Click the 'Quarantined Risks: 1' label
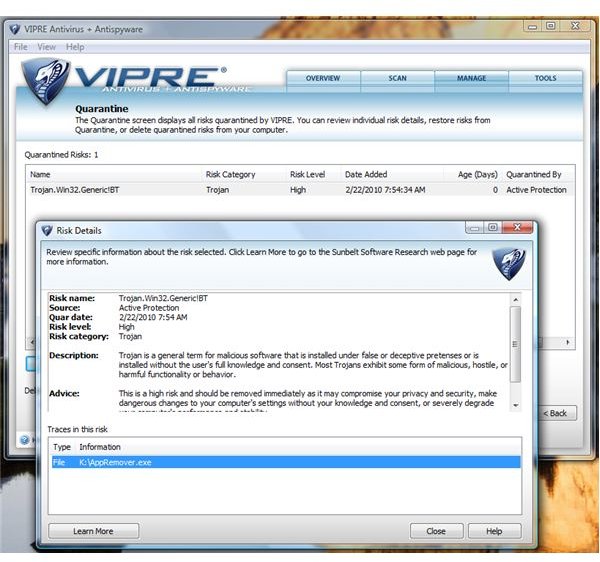 (x=61, y=155)
